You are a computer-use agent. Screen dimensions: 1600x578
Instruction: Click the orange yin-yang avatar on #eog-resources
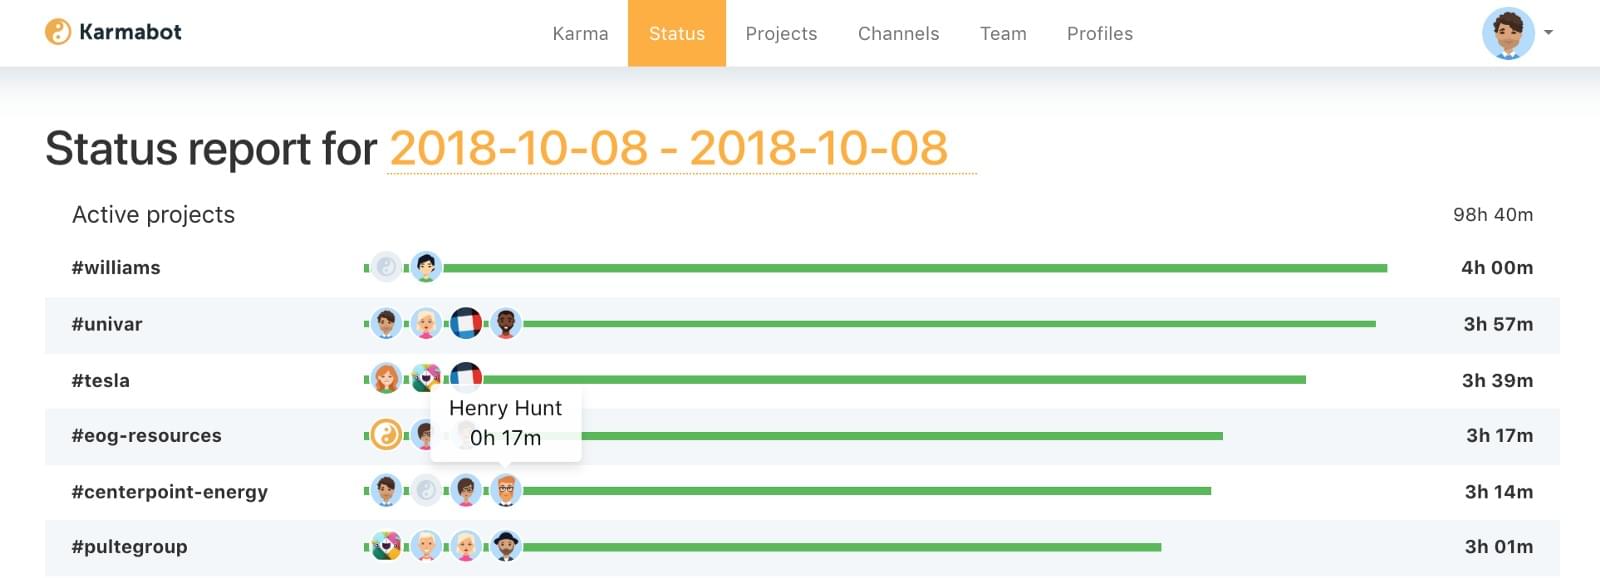(x=385, y=435)
